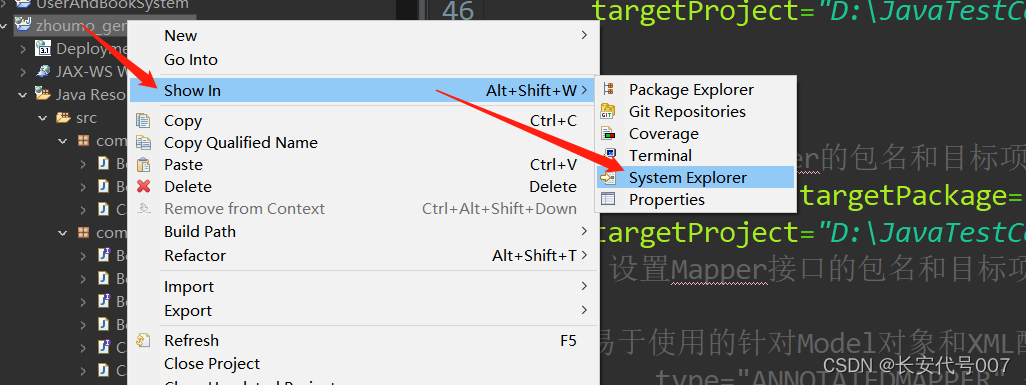
Task: Click the Terminal icon in submenu
Action: tap(610, 155)
